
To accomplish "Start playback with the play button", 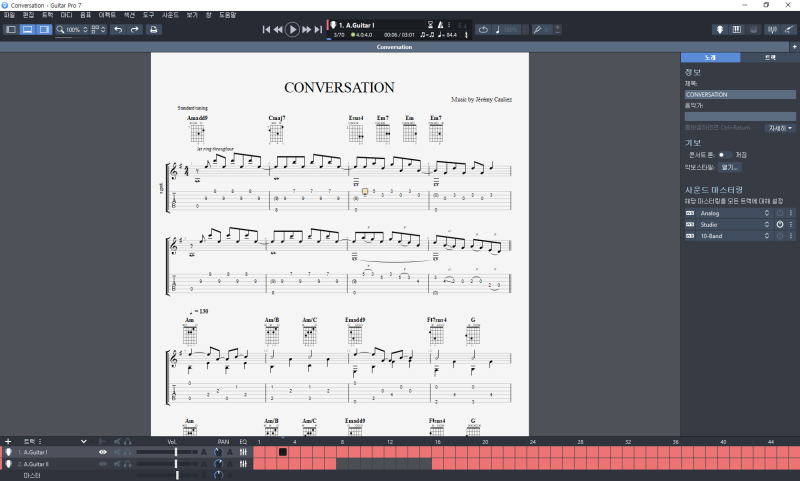I will 292,30.
